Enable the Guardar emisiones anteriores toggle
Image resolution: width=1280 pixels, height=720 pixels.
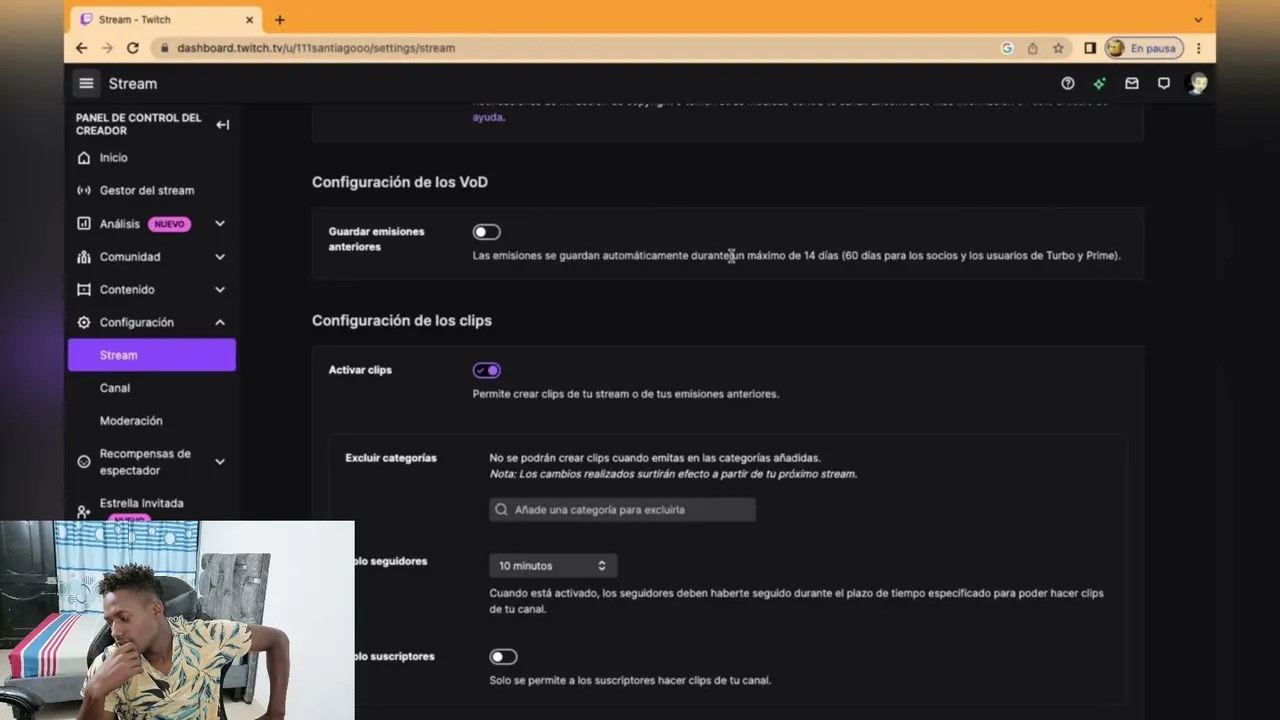(487, 232)
